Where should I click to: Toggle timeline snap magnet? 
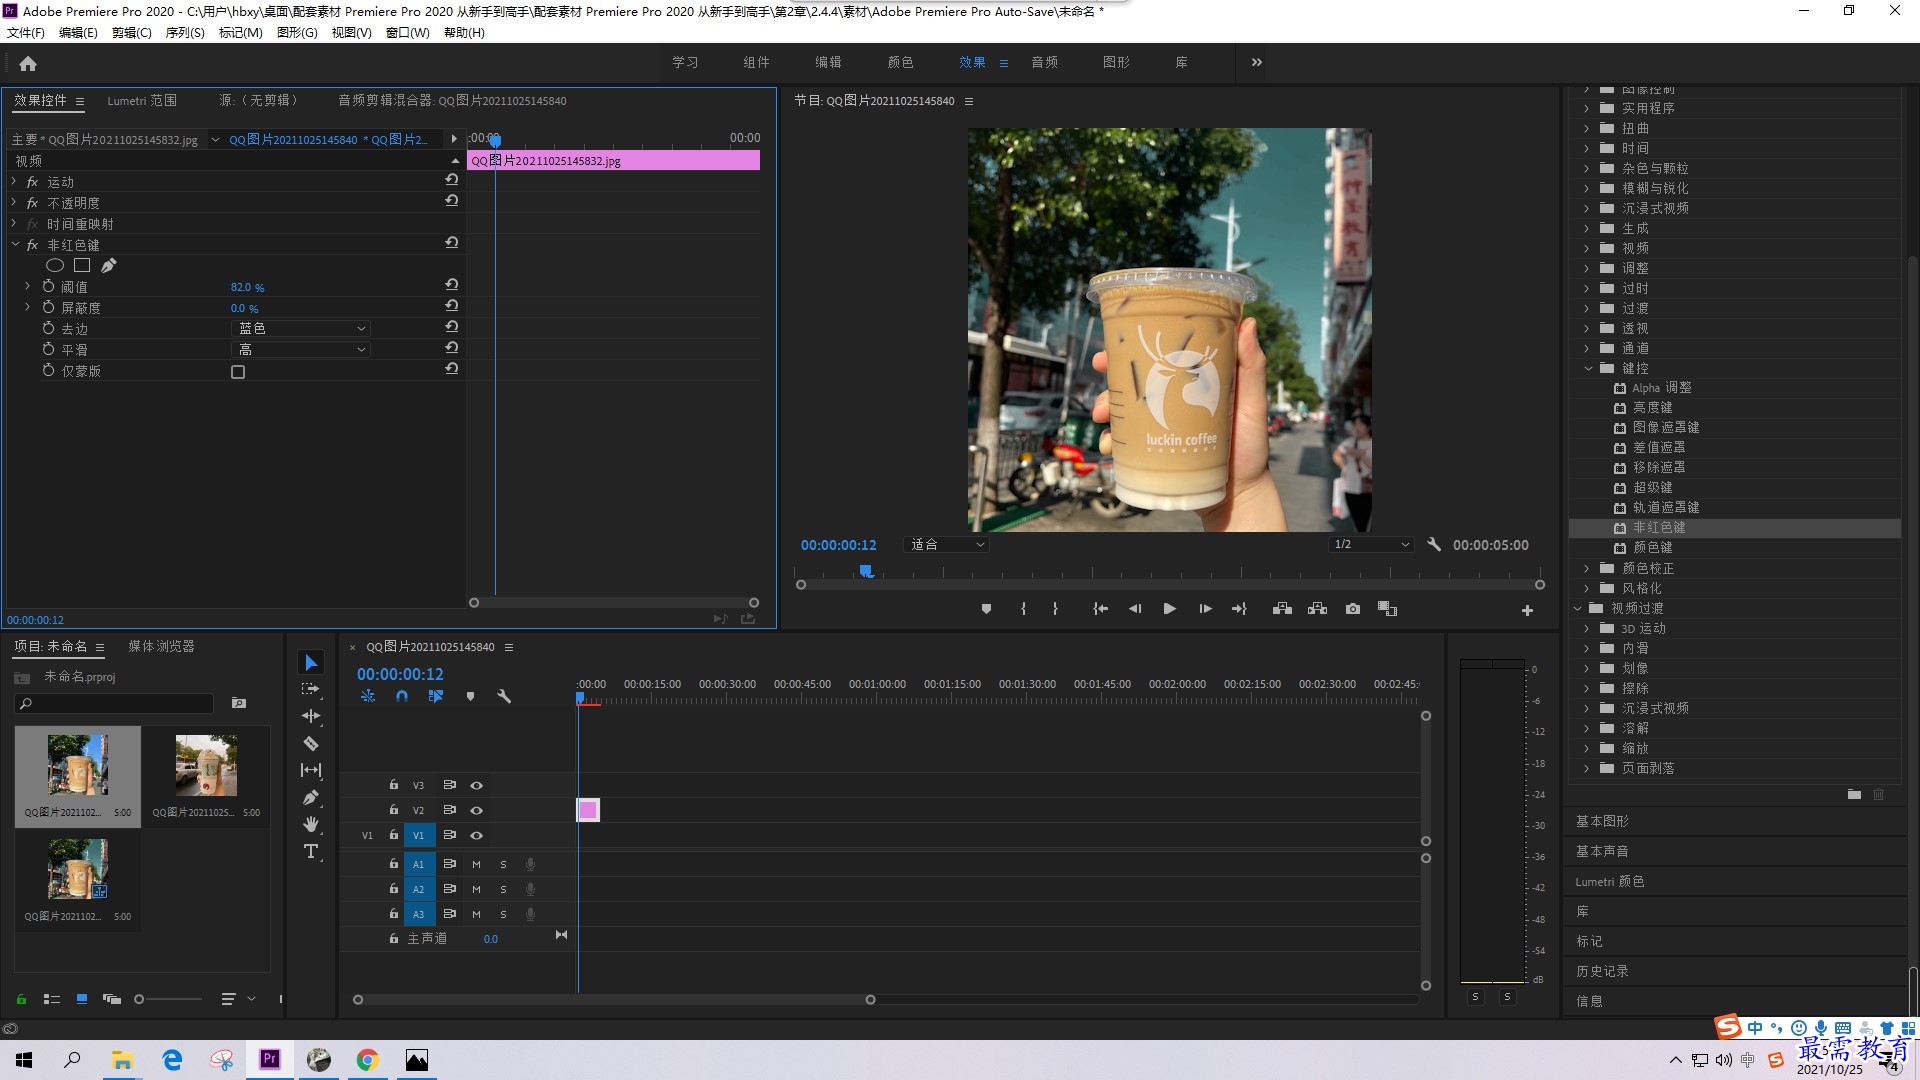coord(402,696)
